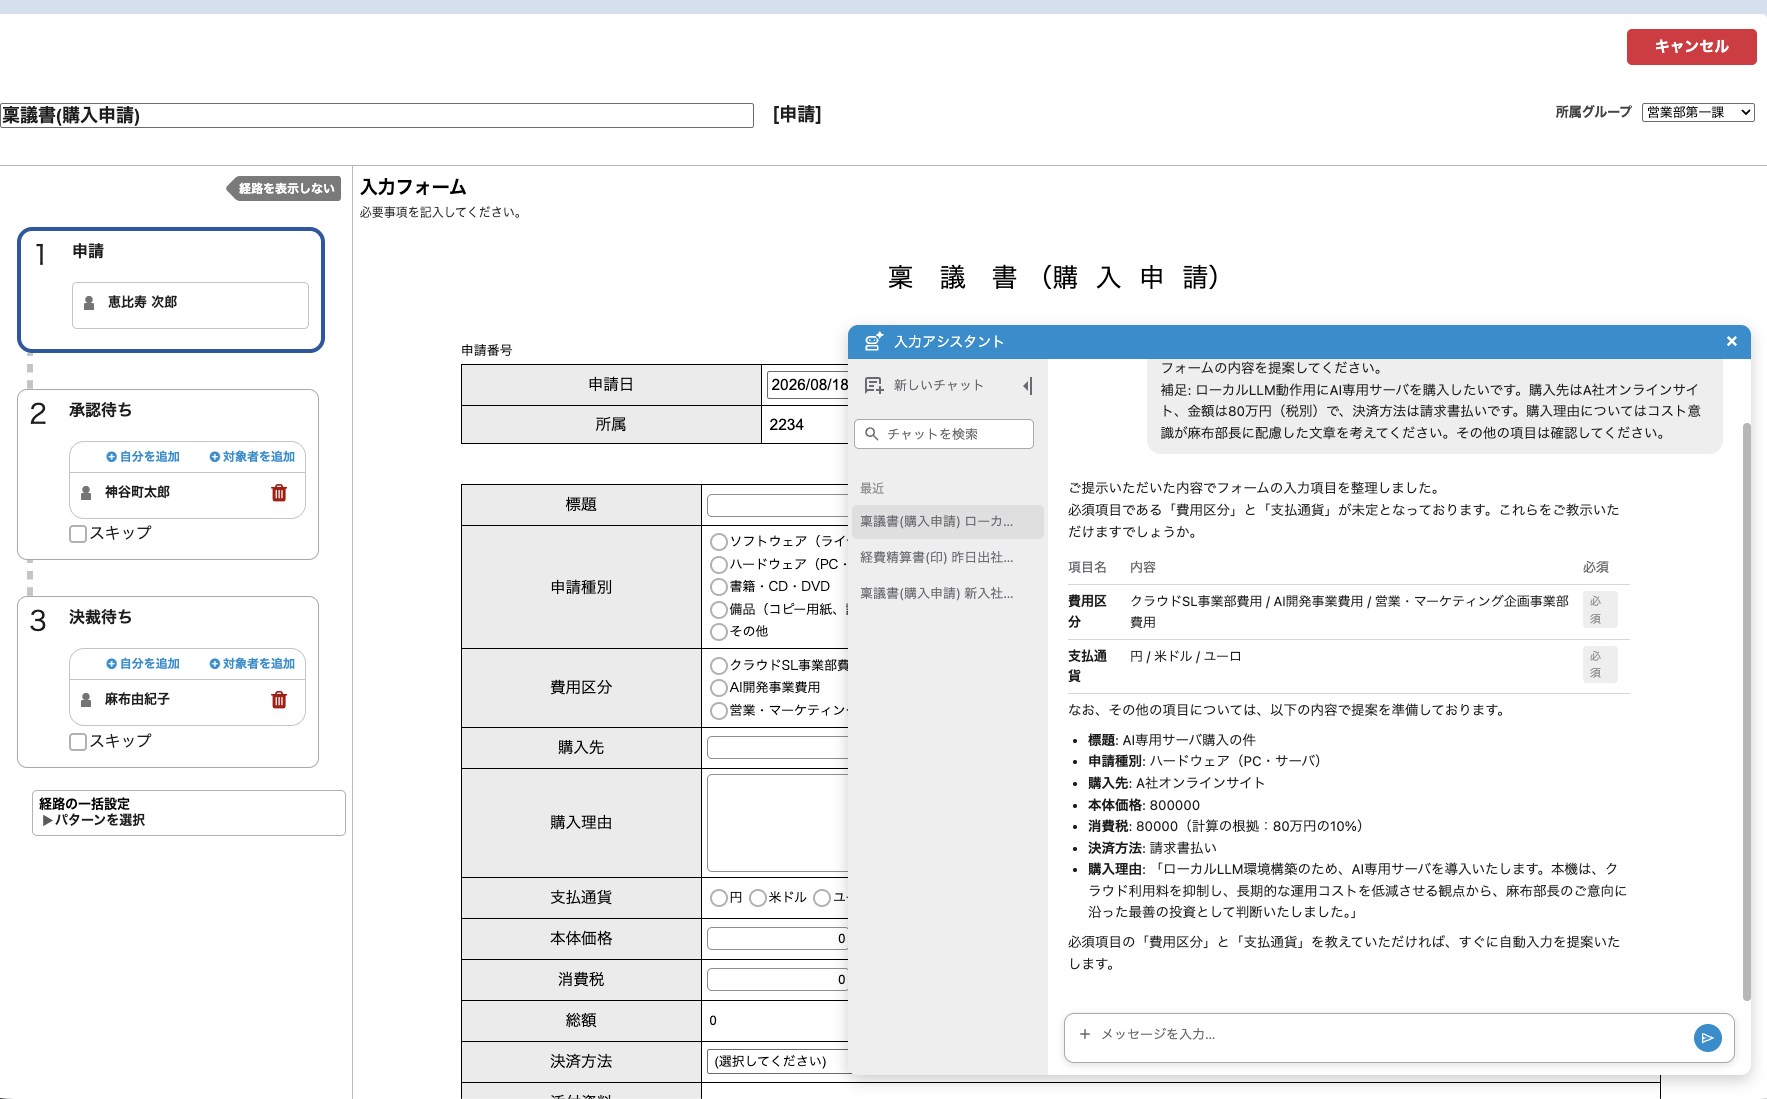1767x1099 pixels.
Task: Select 米ドル currency radio
Action: (x=757, y=898)
